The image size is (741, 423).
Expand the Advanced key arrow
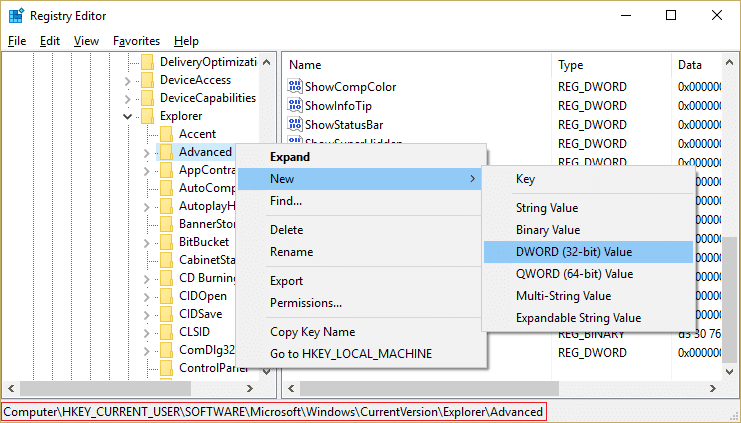(146, 153)
